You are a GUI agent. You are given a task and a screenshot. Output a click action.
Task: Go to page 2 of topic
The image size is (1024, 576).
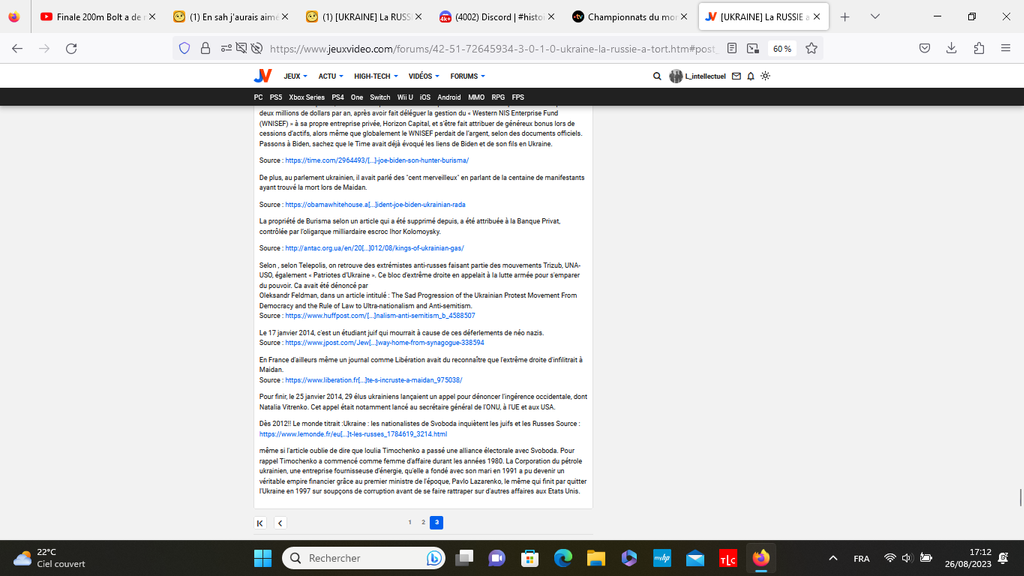coord(423,522)
